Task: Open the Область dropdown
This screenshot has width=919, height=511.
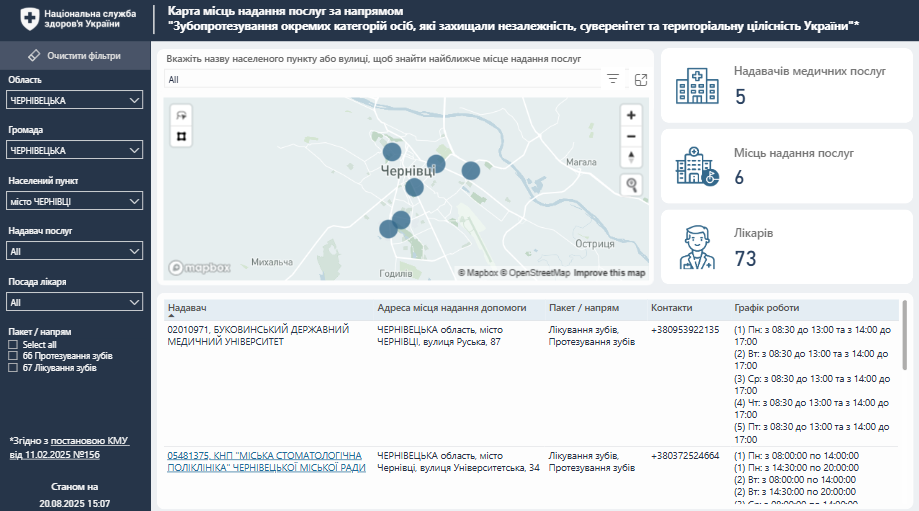Action: [74, 100]
